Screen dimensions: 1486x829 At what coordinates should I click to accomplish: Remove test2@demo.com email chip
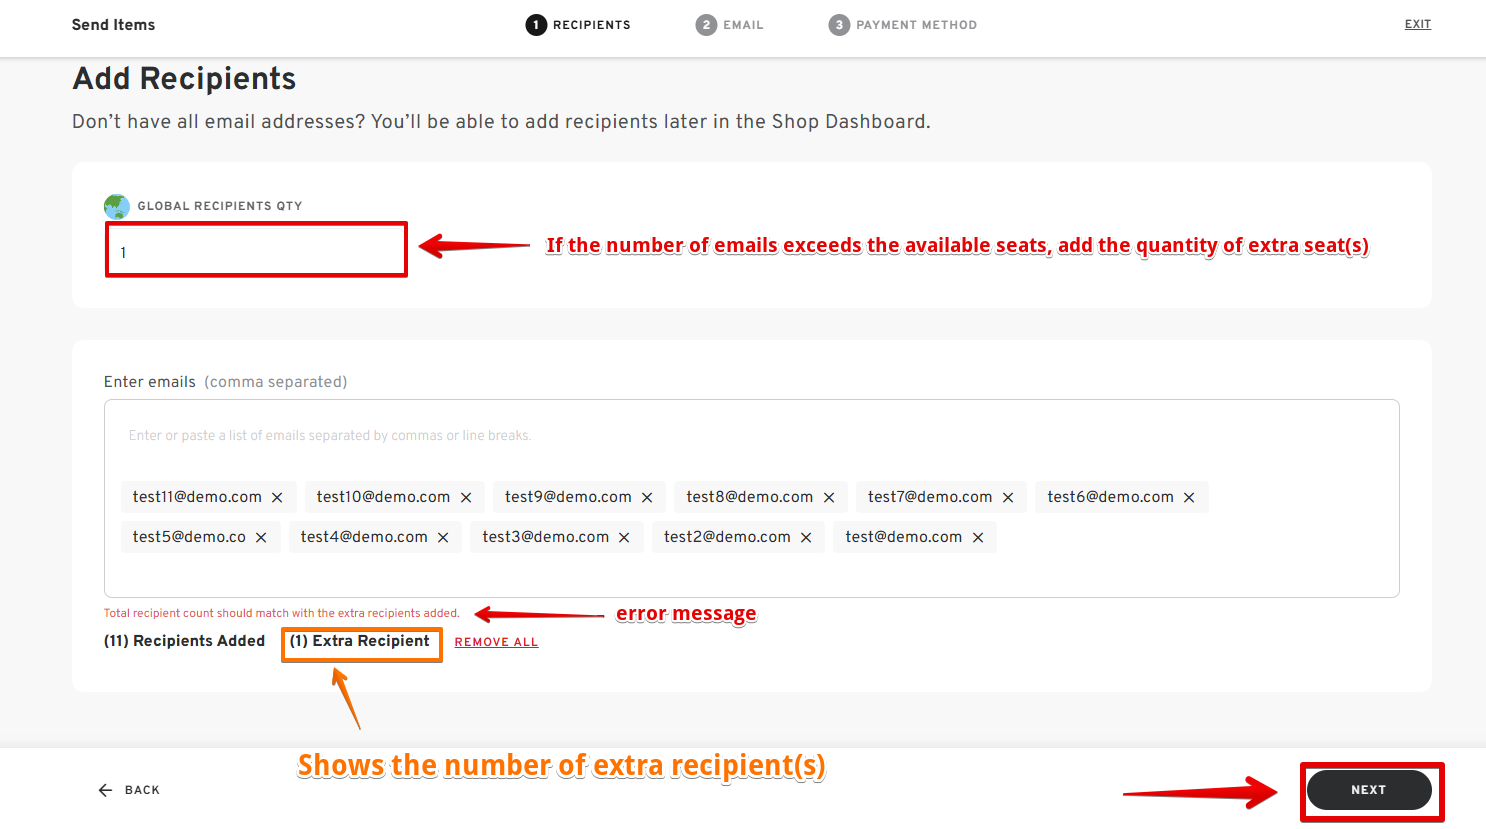coord(806,538)
